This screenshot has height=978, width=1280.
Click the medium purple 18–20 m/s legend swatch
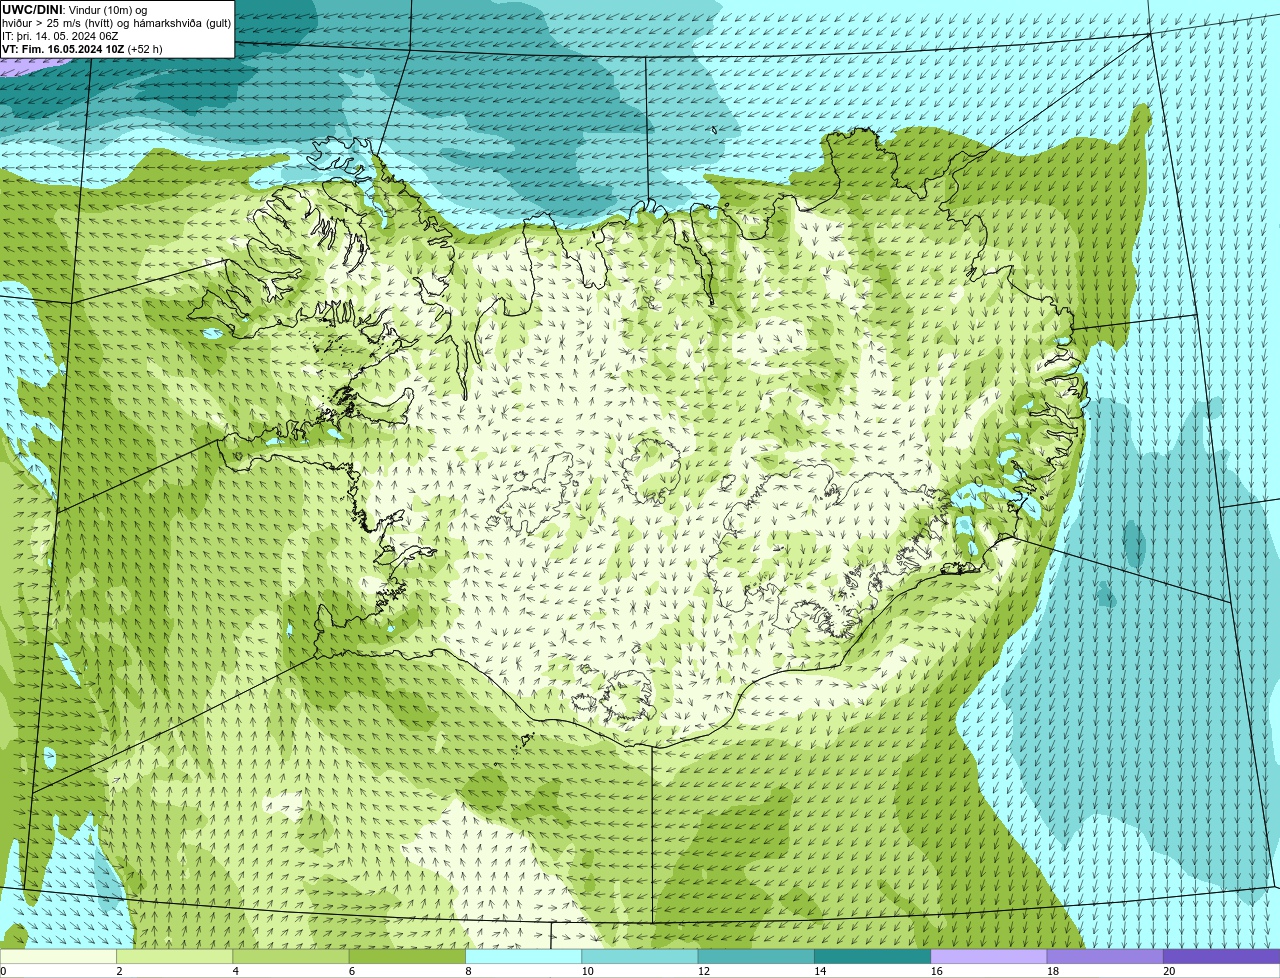[1105, 956]
